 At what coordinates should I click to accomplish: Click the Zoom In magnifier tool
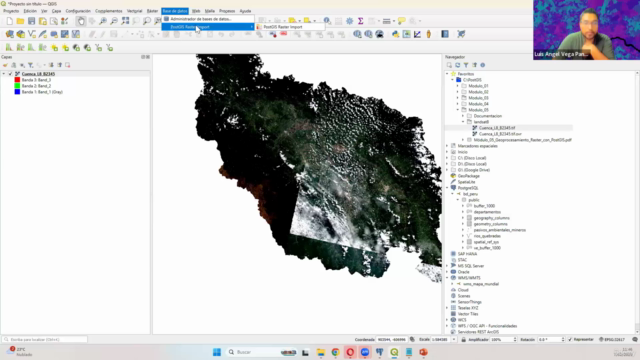coord(103,21)
